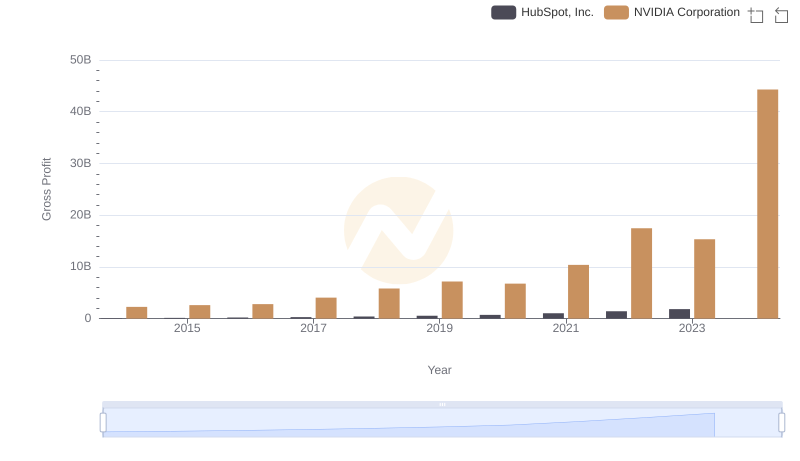800x461 pixels.
Task: Grab the right data zoom slider handle
Action: [x=782, y=423]
